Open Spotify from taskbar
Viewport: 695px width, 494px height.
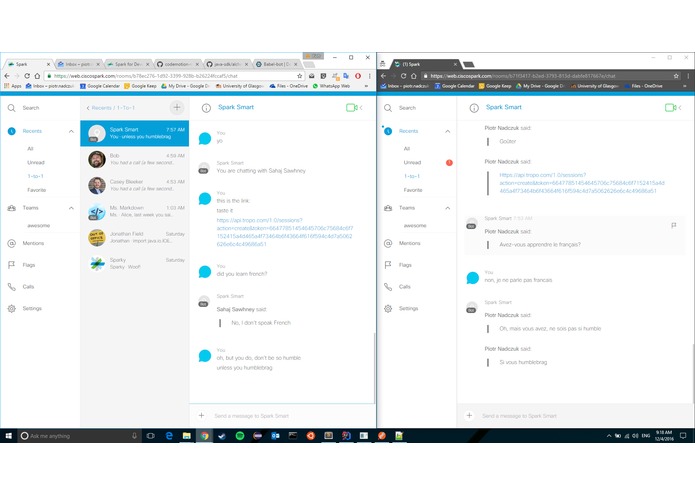coord(240,436)
